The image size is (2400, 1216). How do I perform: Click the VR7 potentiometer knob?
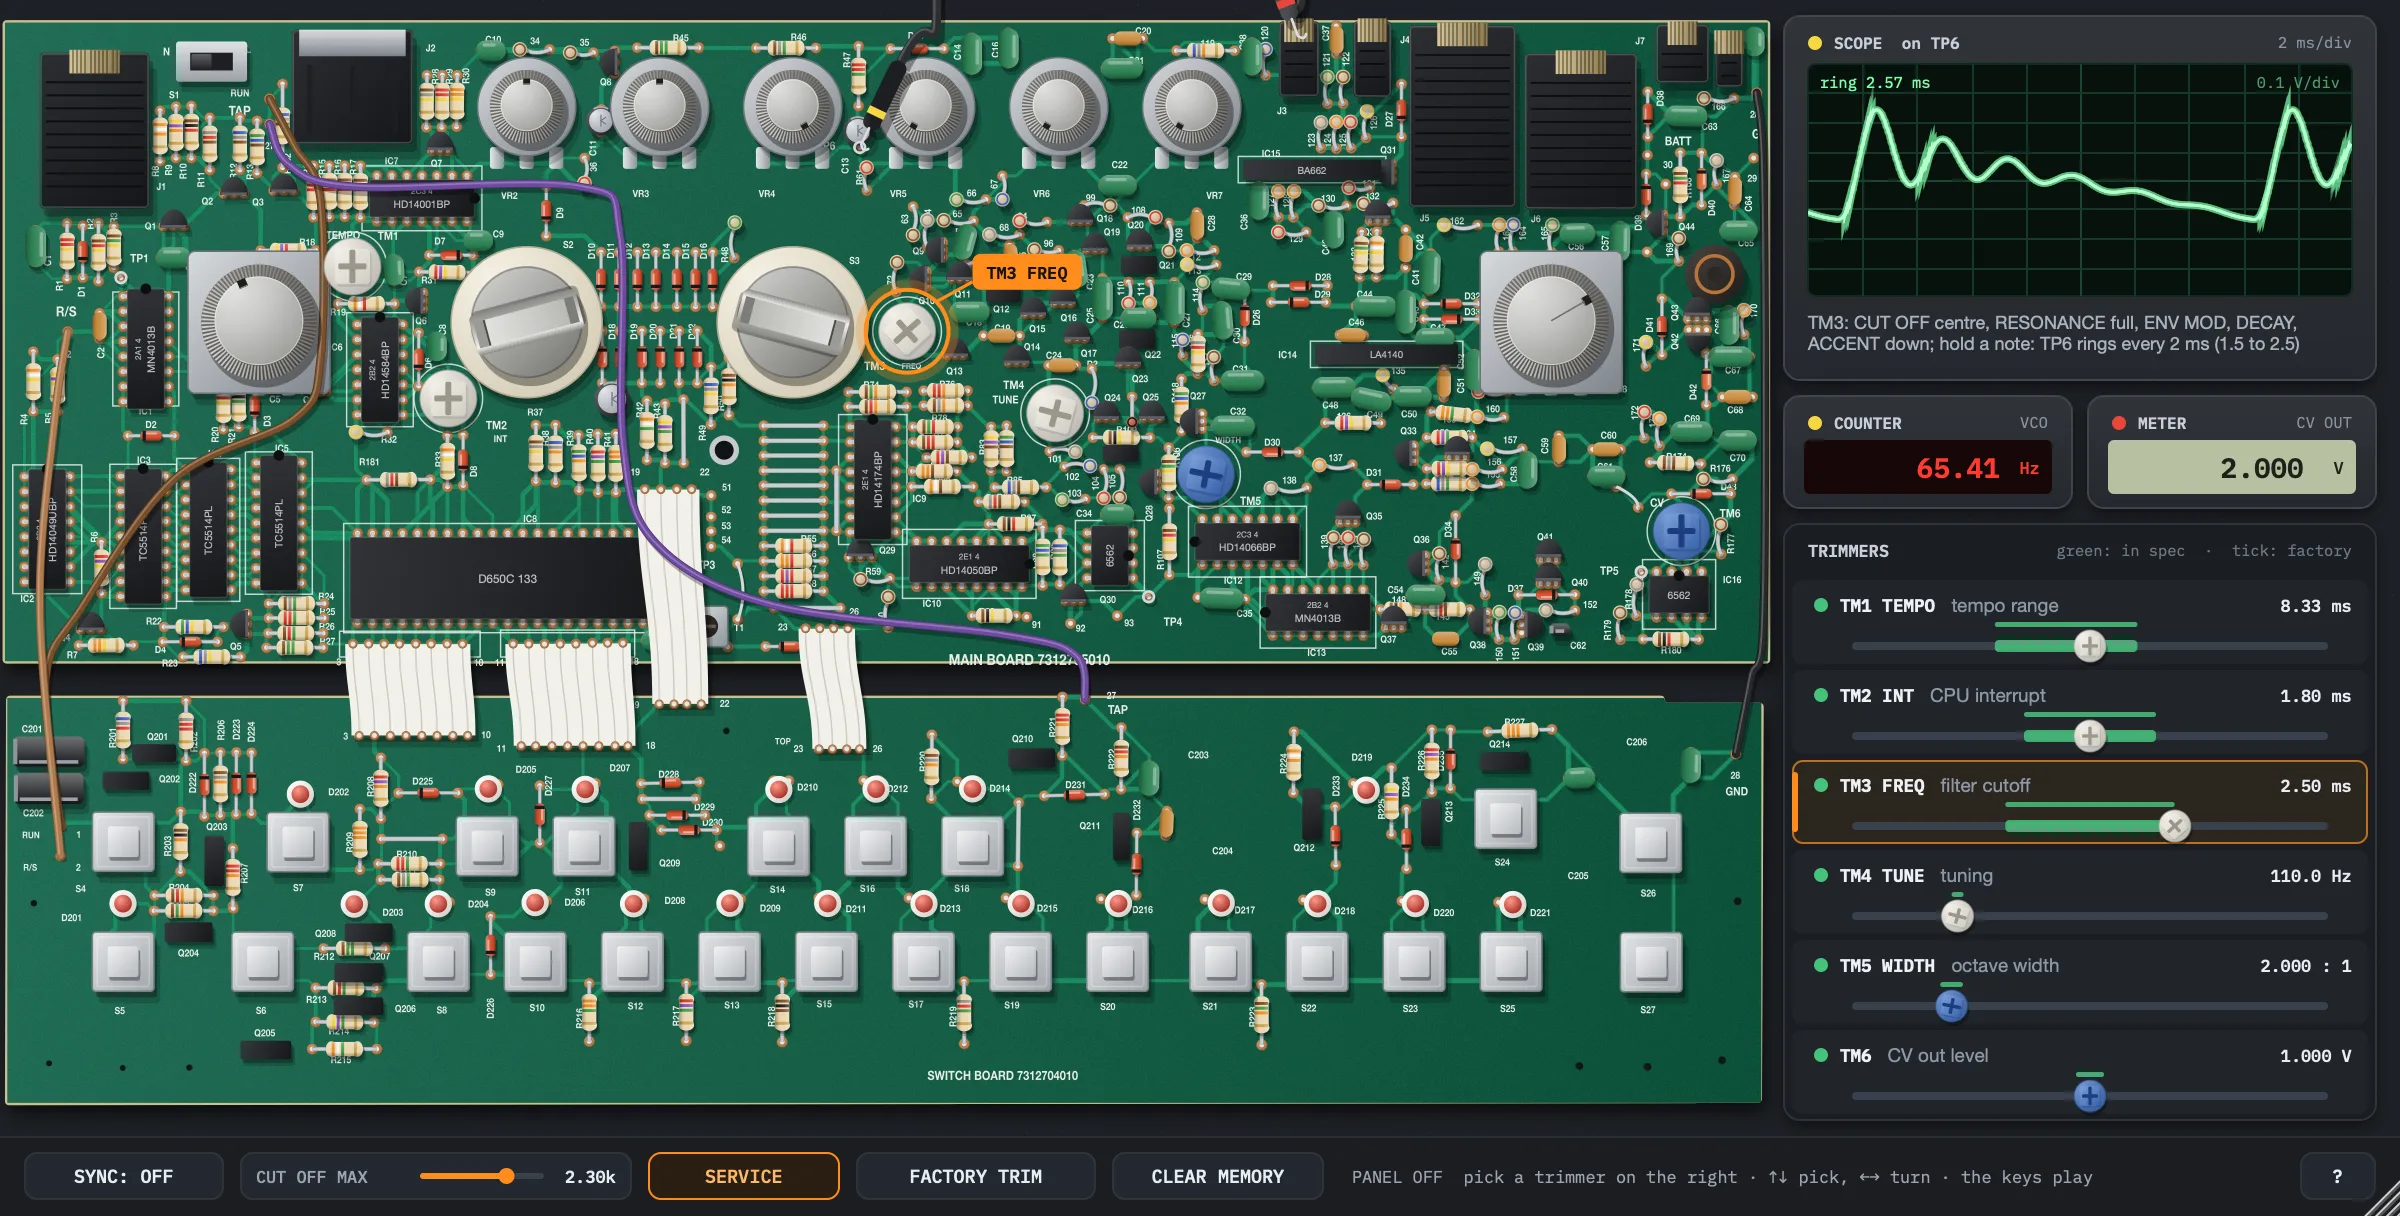(x=1191, y=108)
